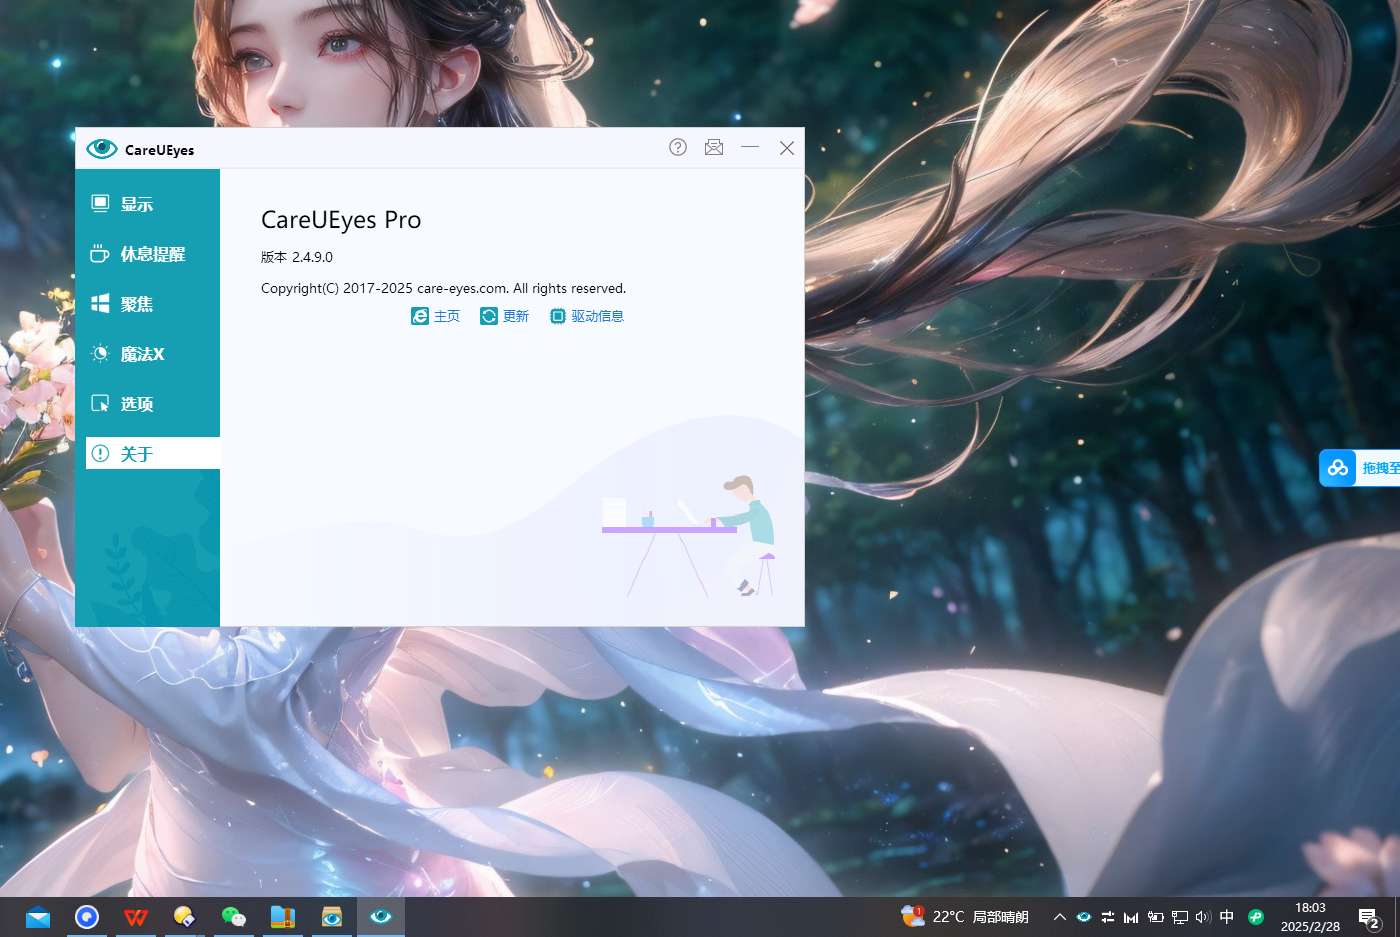Click the green round tray icon
This screenshot has width=1400, height=937.
click(1256, 917)
